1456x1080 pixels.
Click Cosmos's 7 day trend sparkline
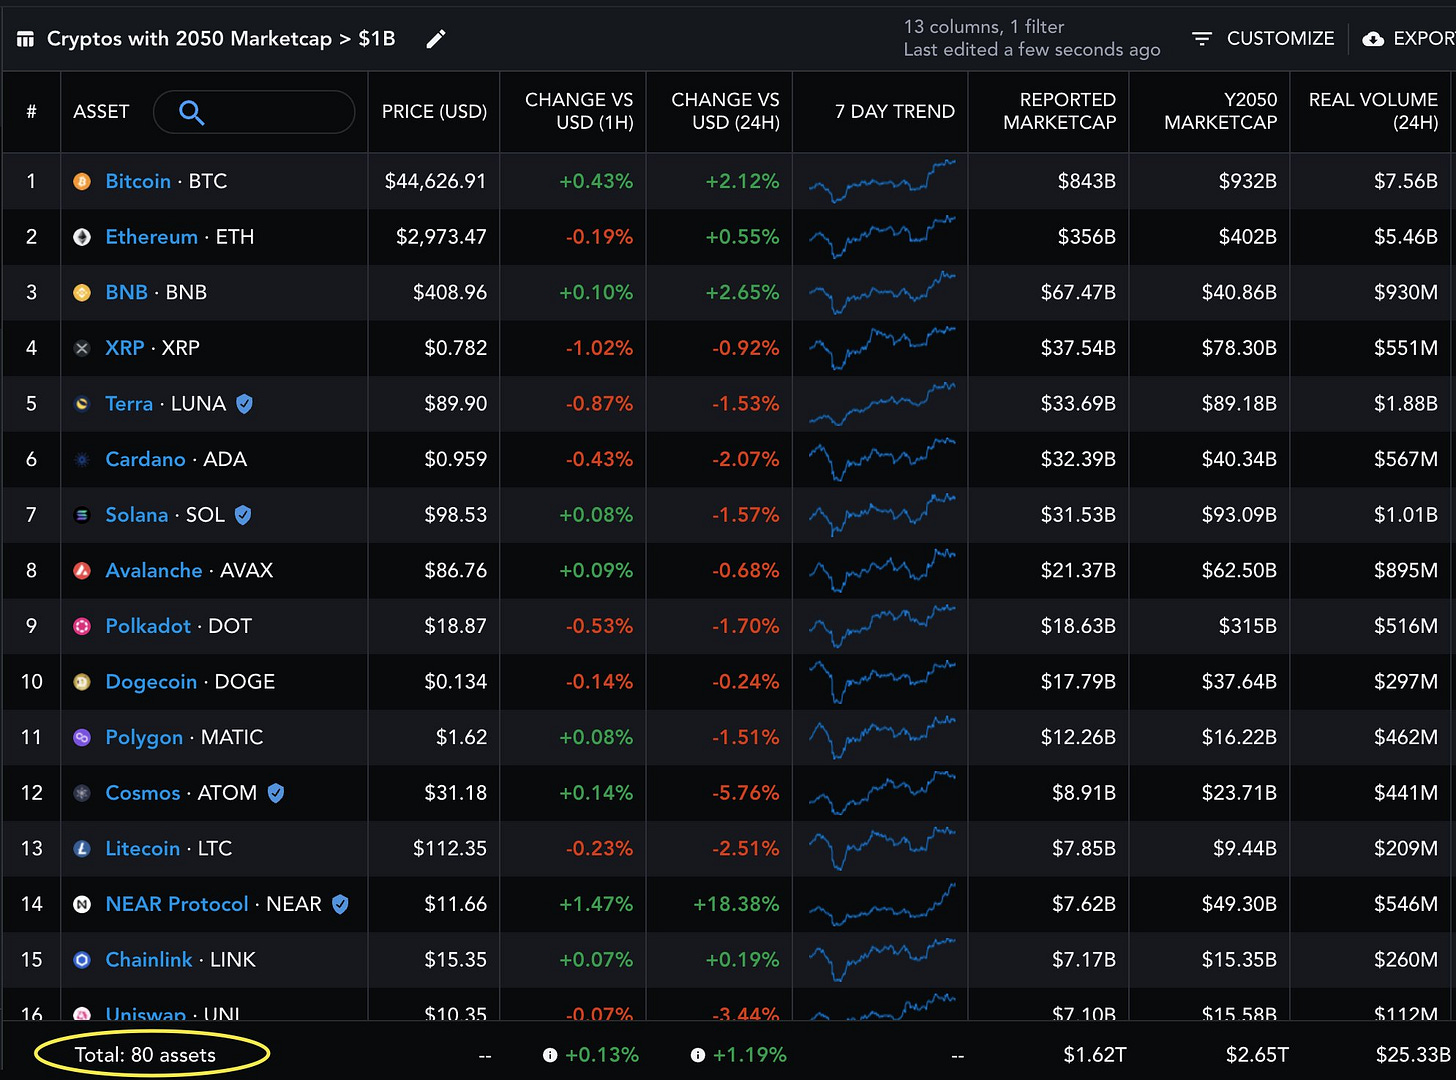(882, 792)
